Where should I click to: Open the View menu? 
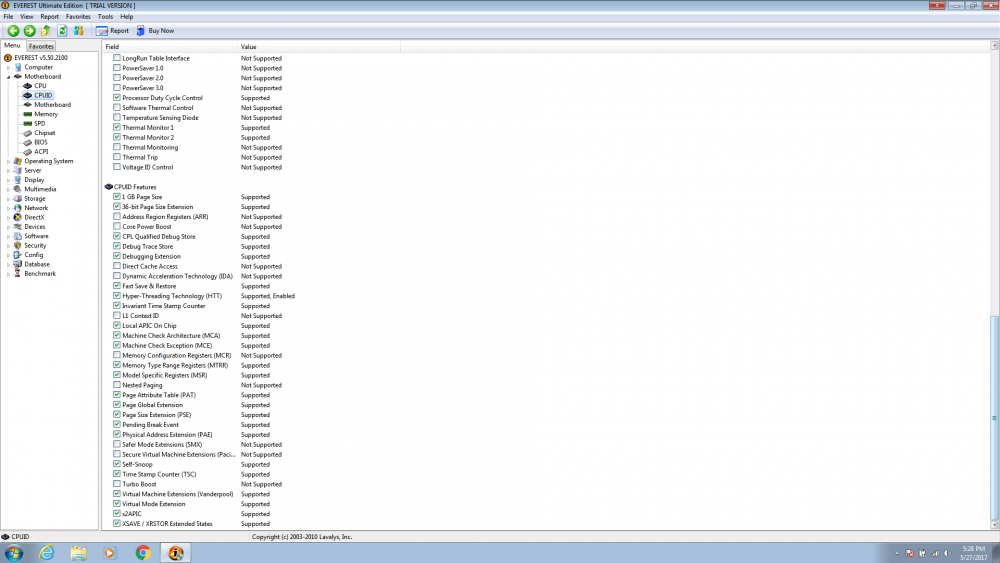click(x=27, y=17)
